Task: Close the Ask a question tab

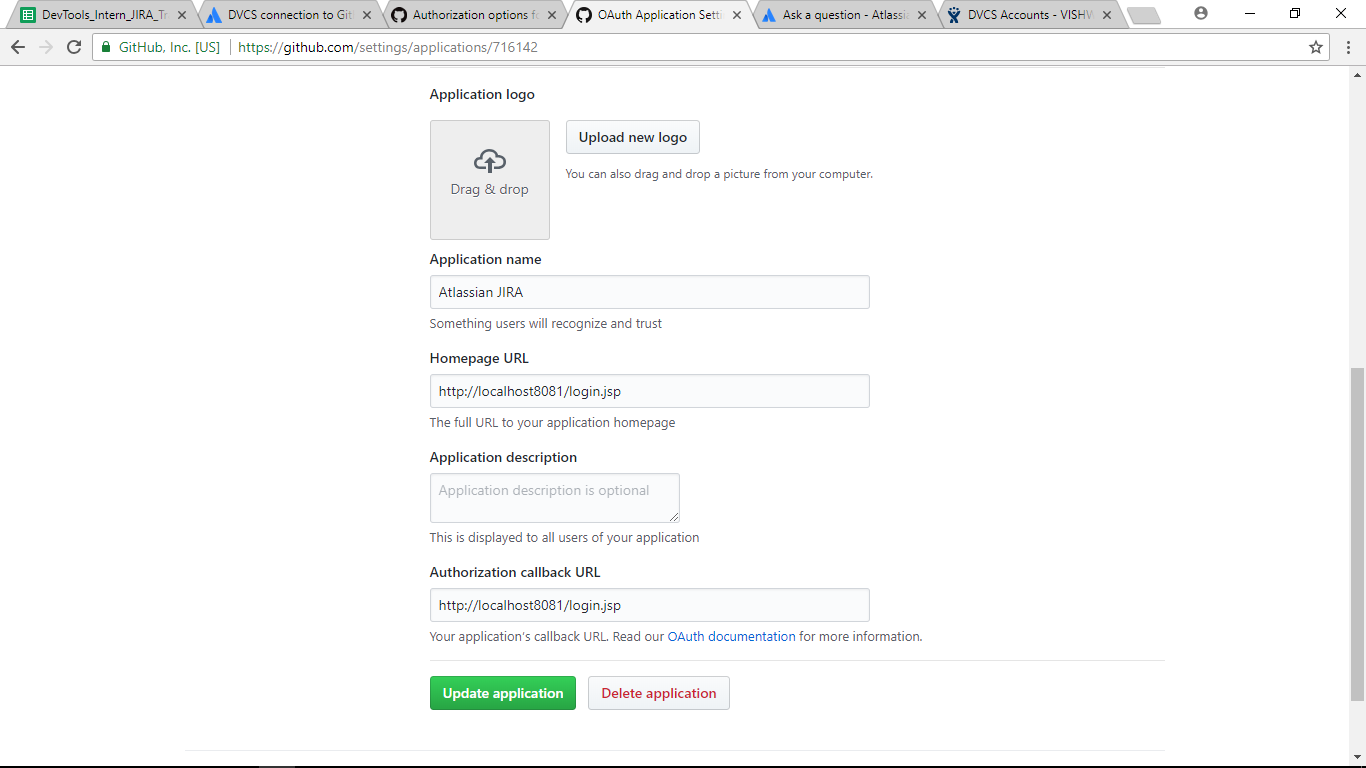Action: coord(922,15)
